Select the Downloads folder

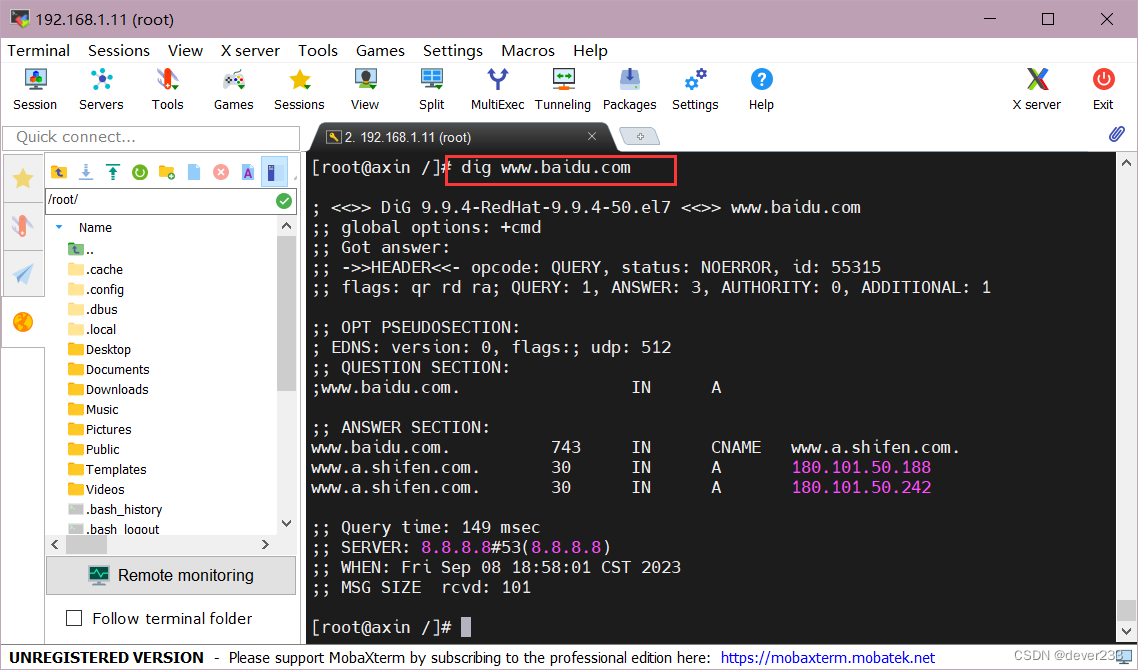108,389
